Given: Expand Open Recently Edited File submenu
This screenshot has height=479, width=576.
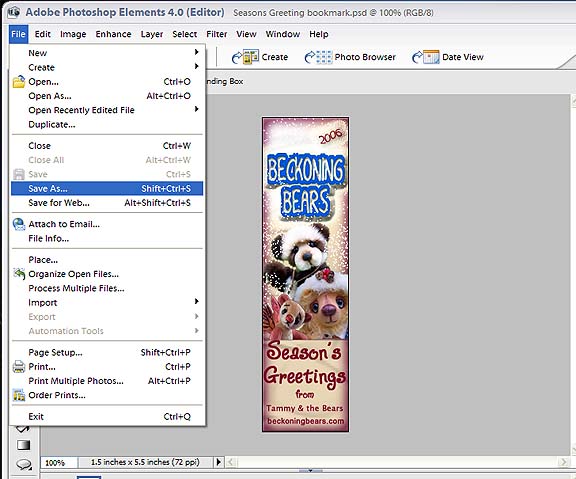Looking at the screenshot, I should click(107, 110).
